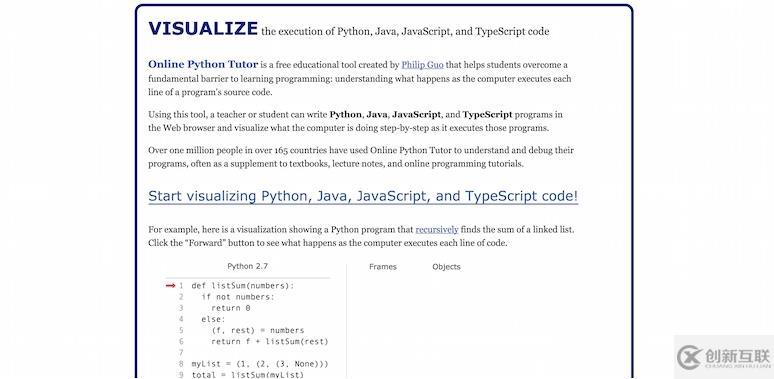The height and width of the screenshot is (379, 774).
Task: Click bold word TypeScript in second paragraph
Action: click(x=487, y=114)
